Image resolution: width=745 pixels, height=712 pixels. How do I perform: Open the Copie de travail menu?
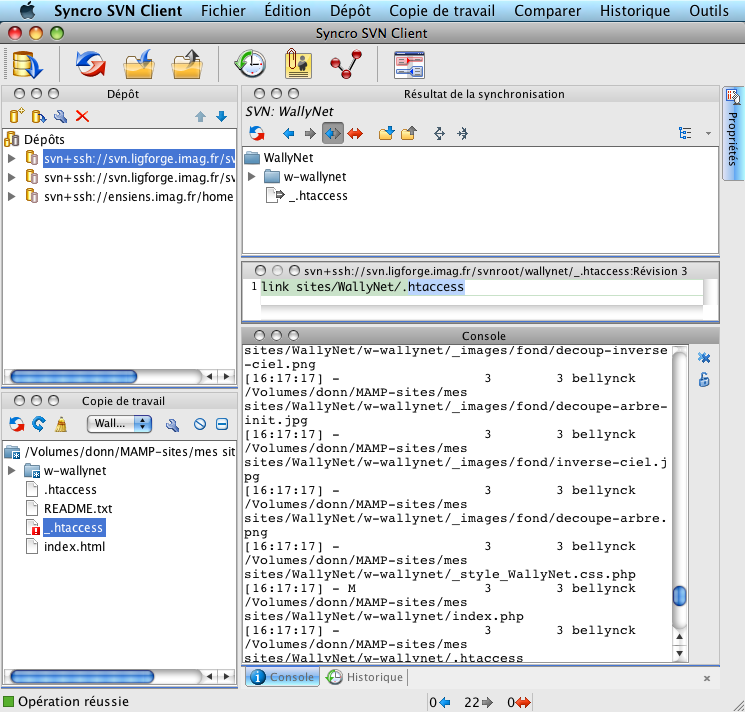[442, 10]
